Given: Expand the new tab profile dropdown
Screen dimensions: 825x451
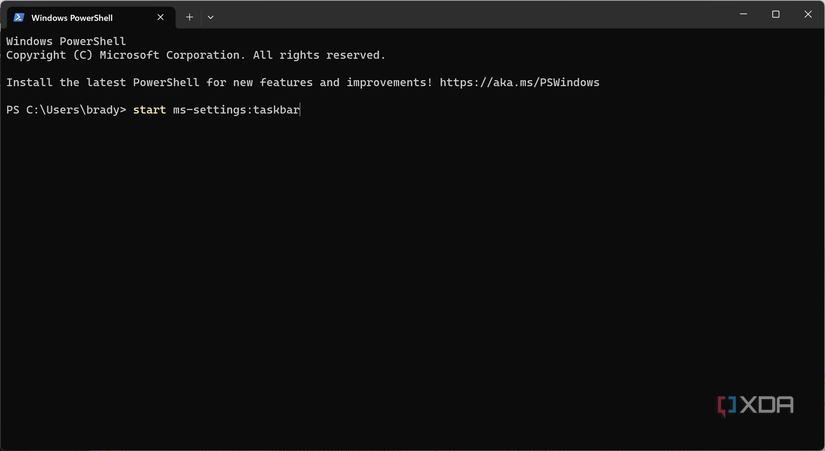Looking at the screenshot, I should coord(210,17).
